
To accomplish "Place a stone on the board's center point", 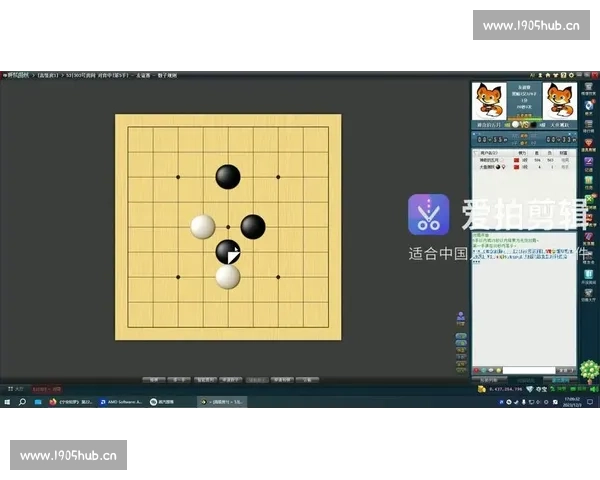I will [x=228, y=227].
